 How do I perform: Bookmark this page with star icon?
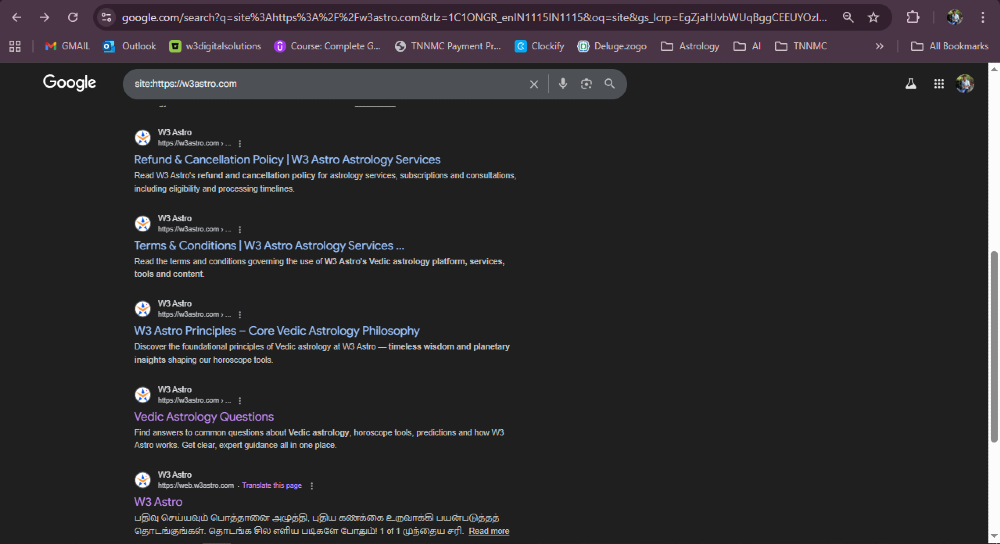tap(873, 17)
